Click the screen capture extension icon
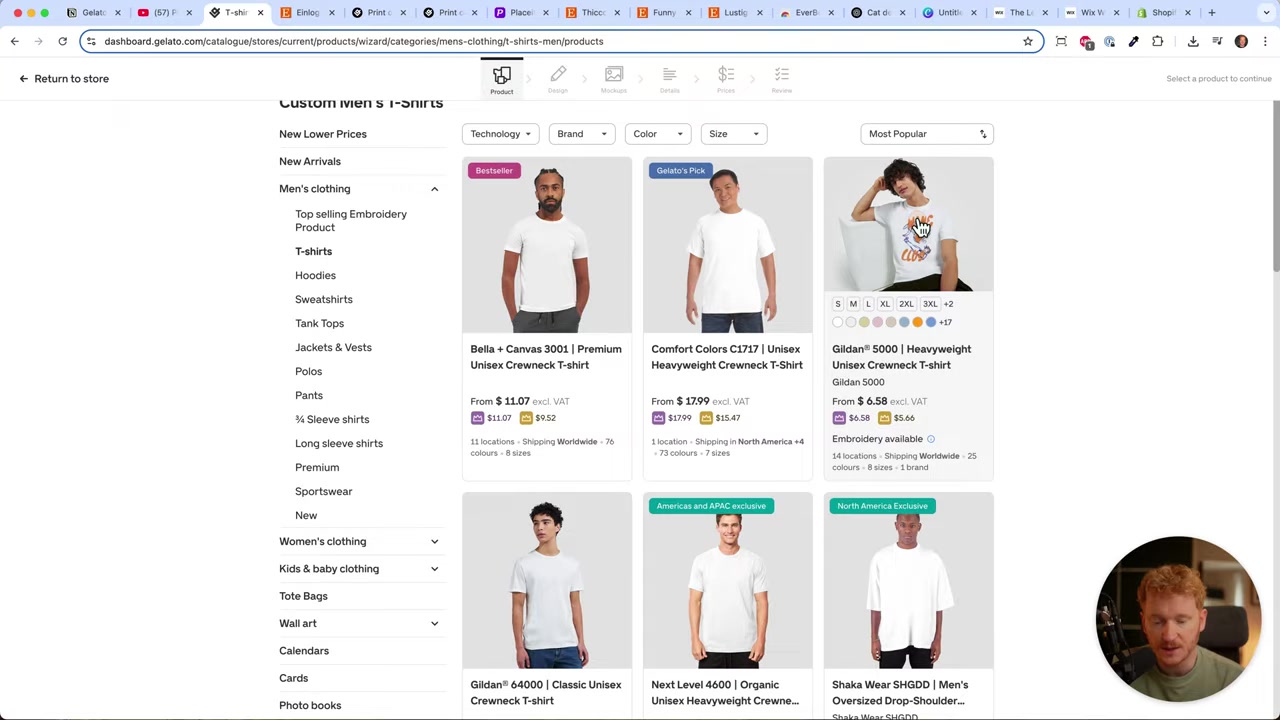This screenshot has width=1280, height=720. click(x=1061, y=41)
